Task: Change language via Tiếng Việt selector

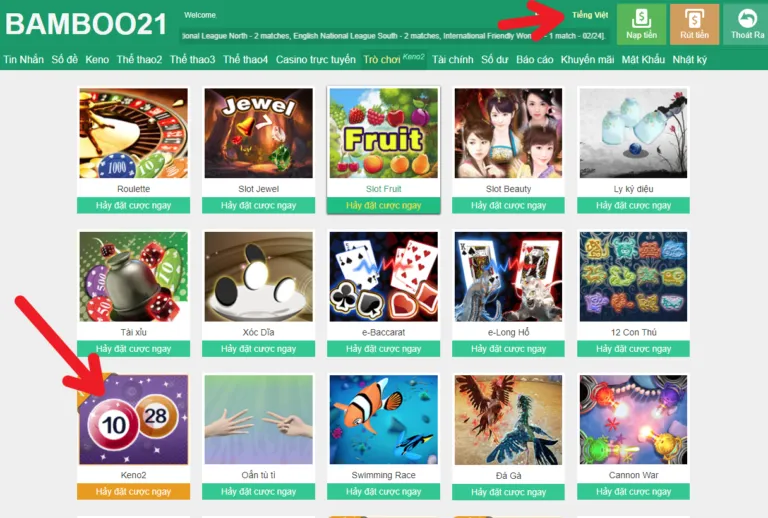Action: (590, 15)
